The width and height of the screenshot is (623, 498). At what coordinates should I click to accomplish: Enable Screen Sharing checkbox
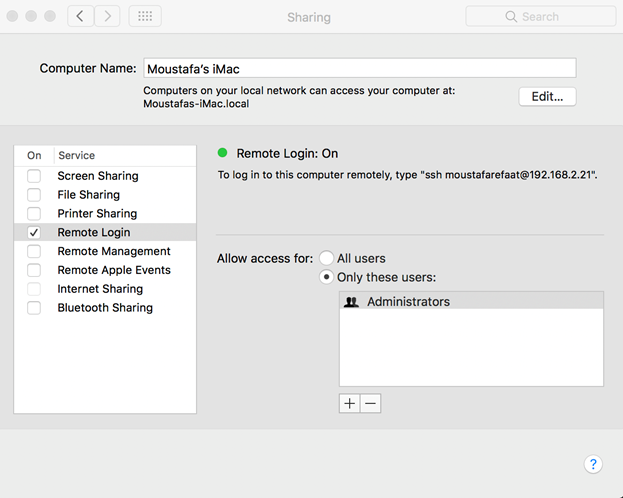pyautogui.click(x=34, y=176)
